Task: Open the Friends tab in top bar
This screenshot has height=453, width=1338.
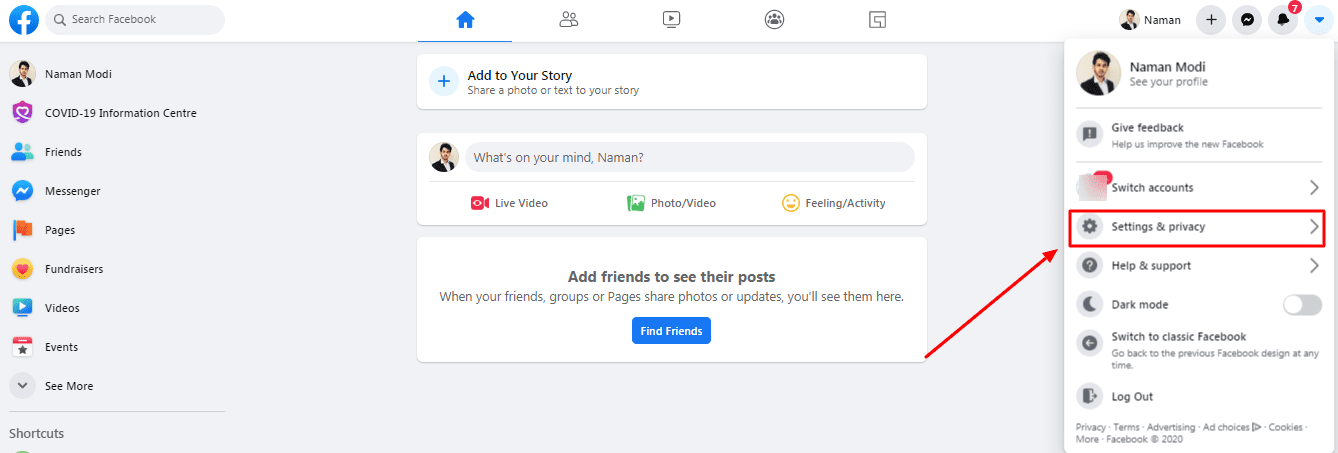Action: coord(569,19)
